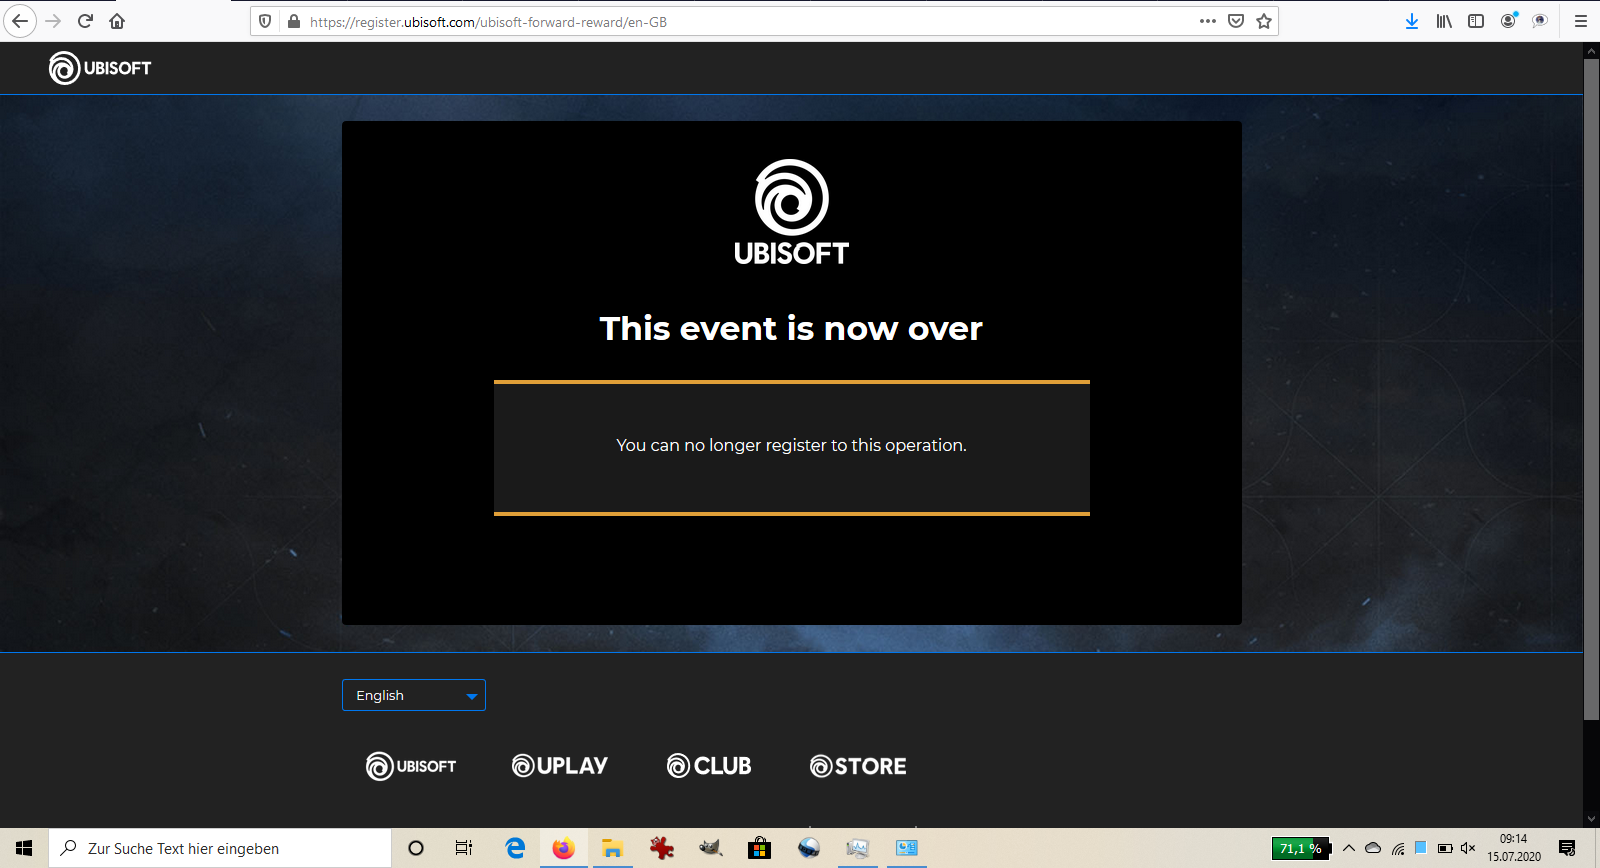Open the Store footer link
Viewport: 1600px width, 868px height.
(858, 766)
